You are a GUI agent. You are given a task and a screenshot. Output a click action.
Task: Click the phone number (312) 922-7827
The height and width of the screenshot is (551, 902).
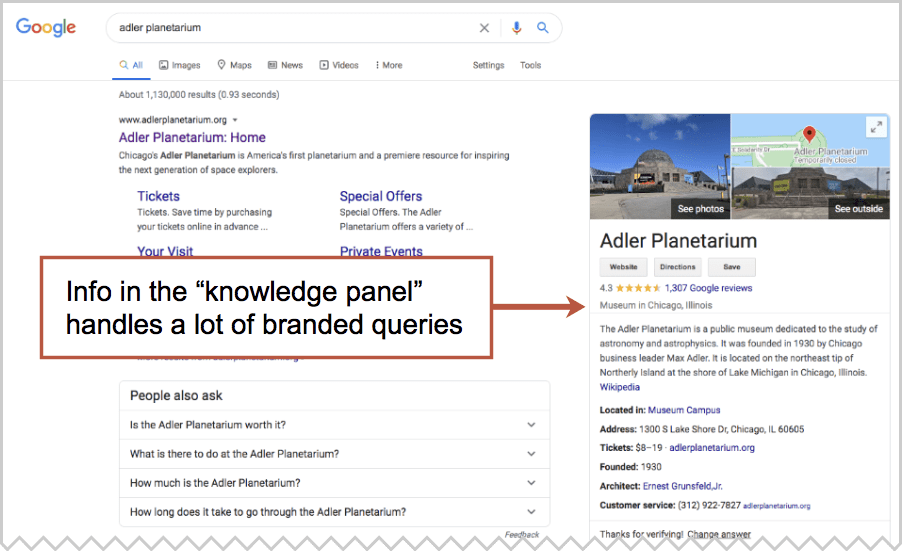(709, 505)
